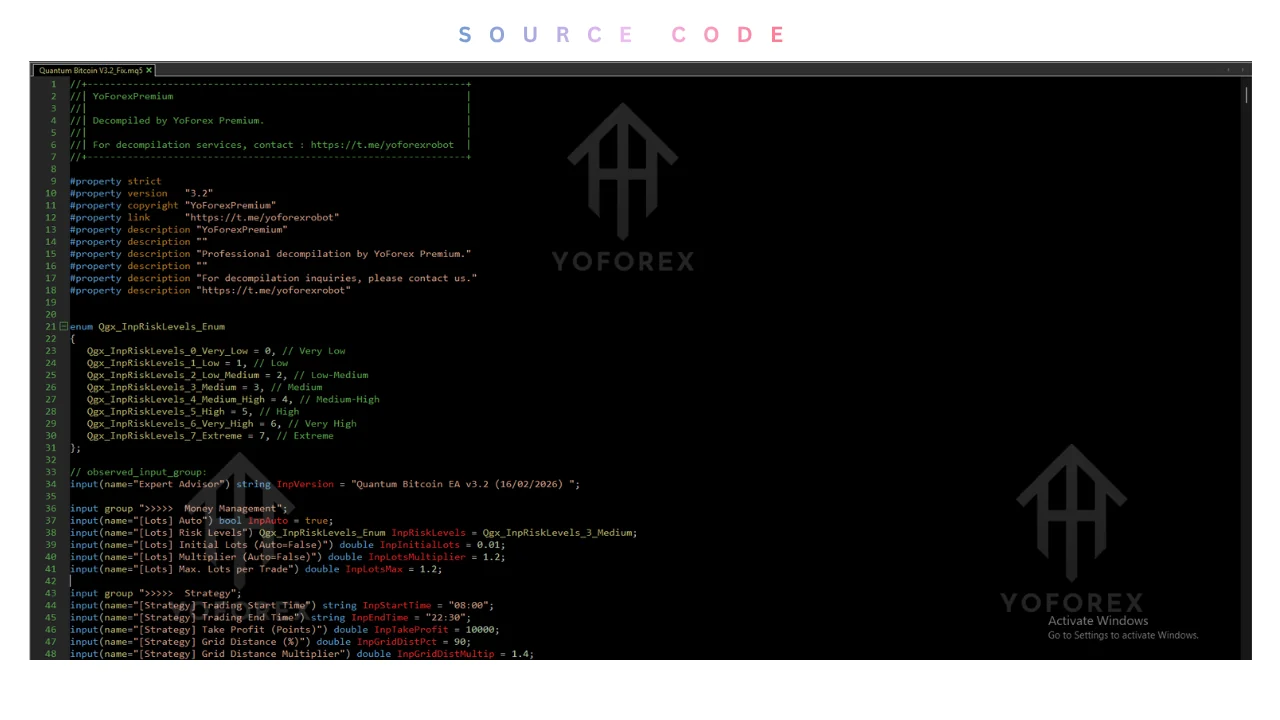Viewport: 1280px width, 720px height.
Task: Click 'Qgx_InpRiskLevels_0_Very_Low = 0' entry
Action: coord(216,351)
